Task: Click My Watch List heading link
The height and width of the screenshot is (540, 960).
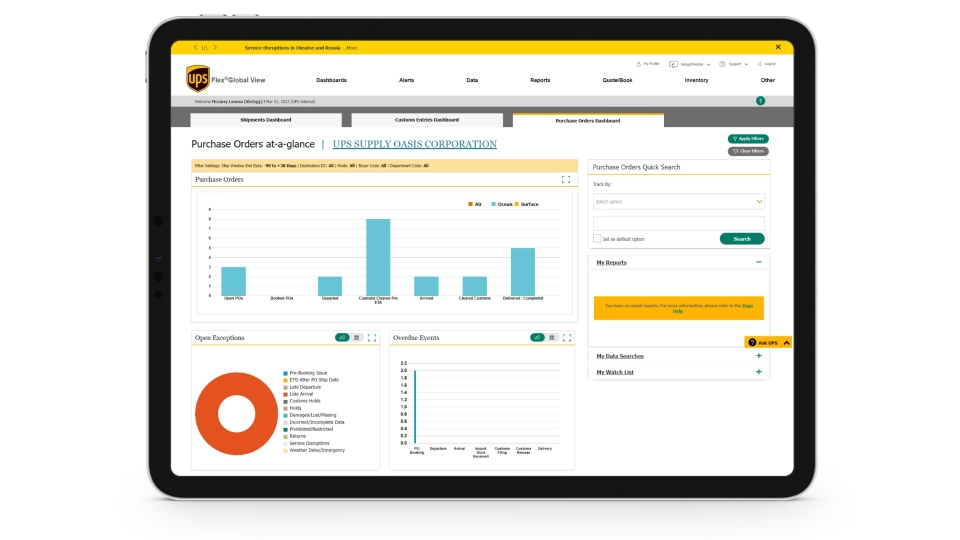Action: [615, 372]
